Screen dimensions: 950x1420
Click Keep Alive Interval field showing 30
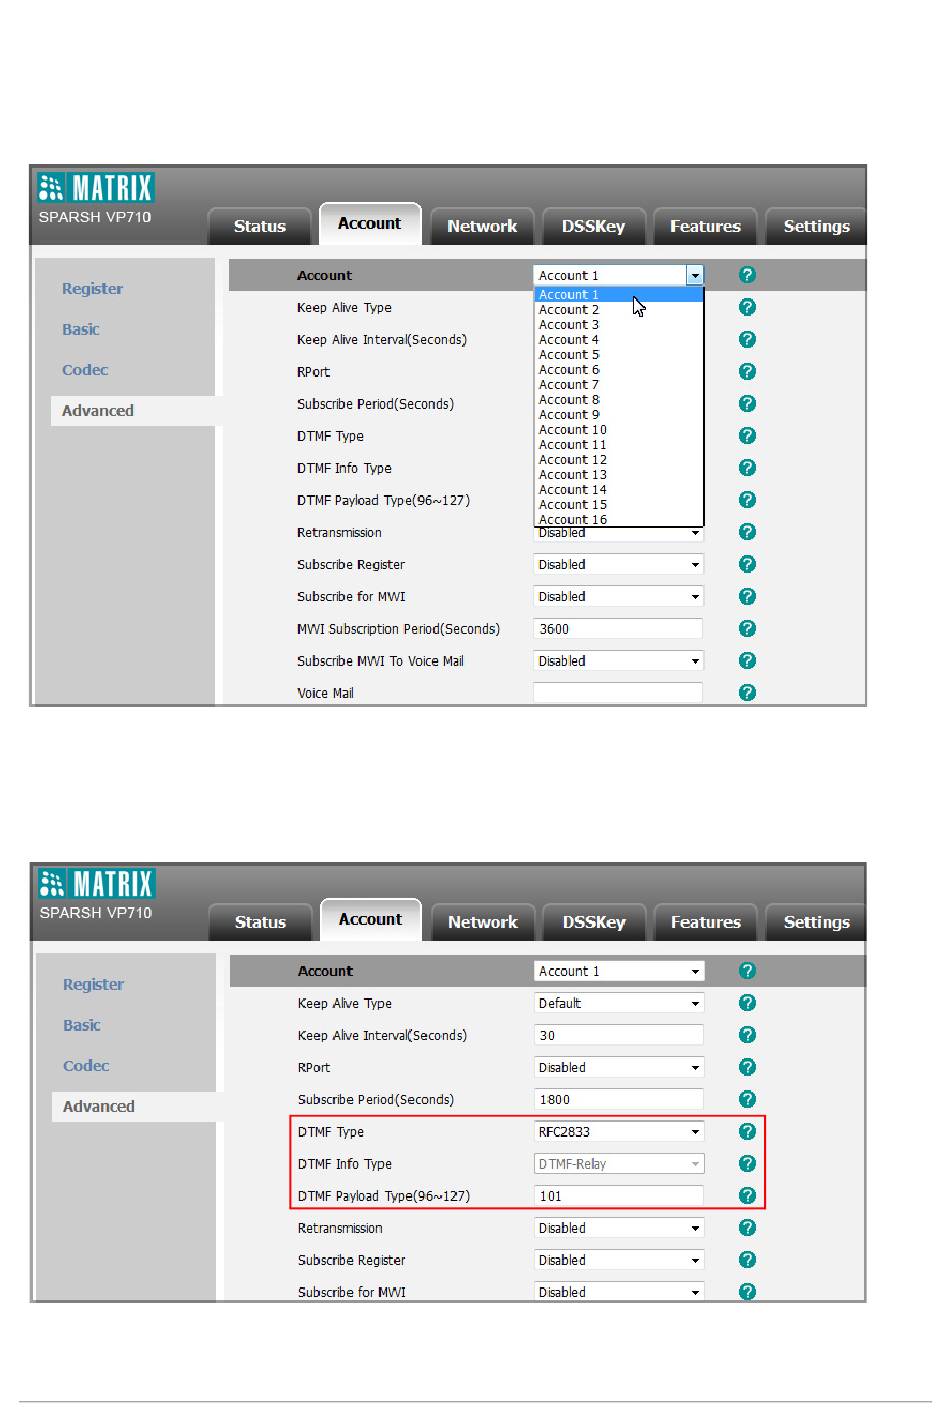click(x=619, y=1035)
